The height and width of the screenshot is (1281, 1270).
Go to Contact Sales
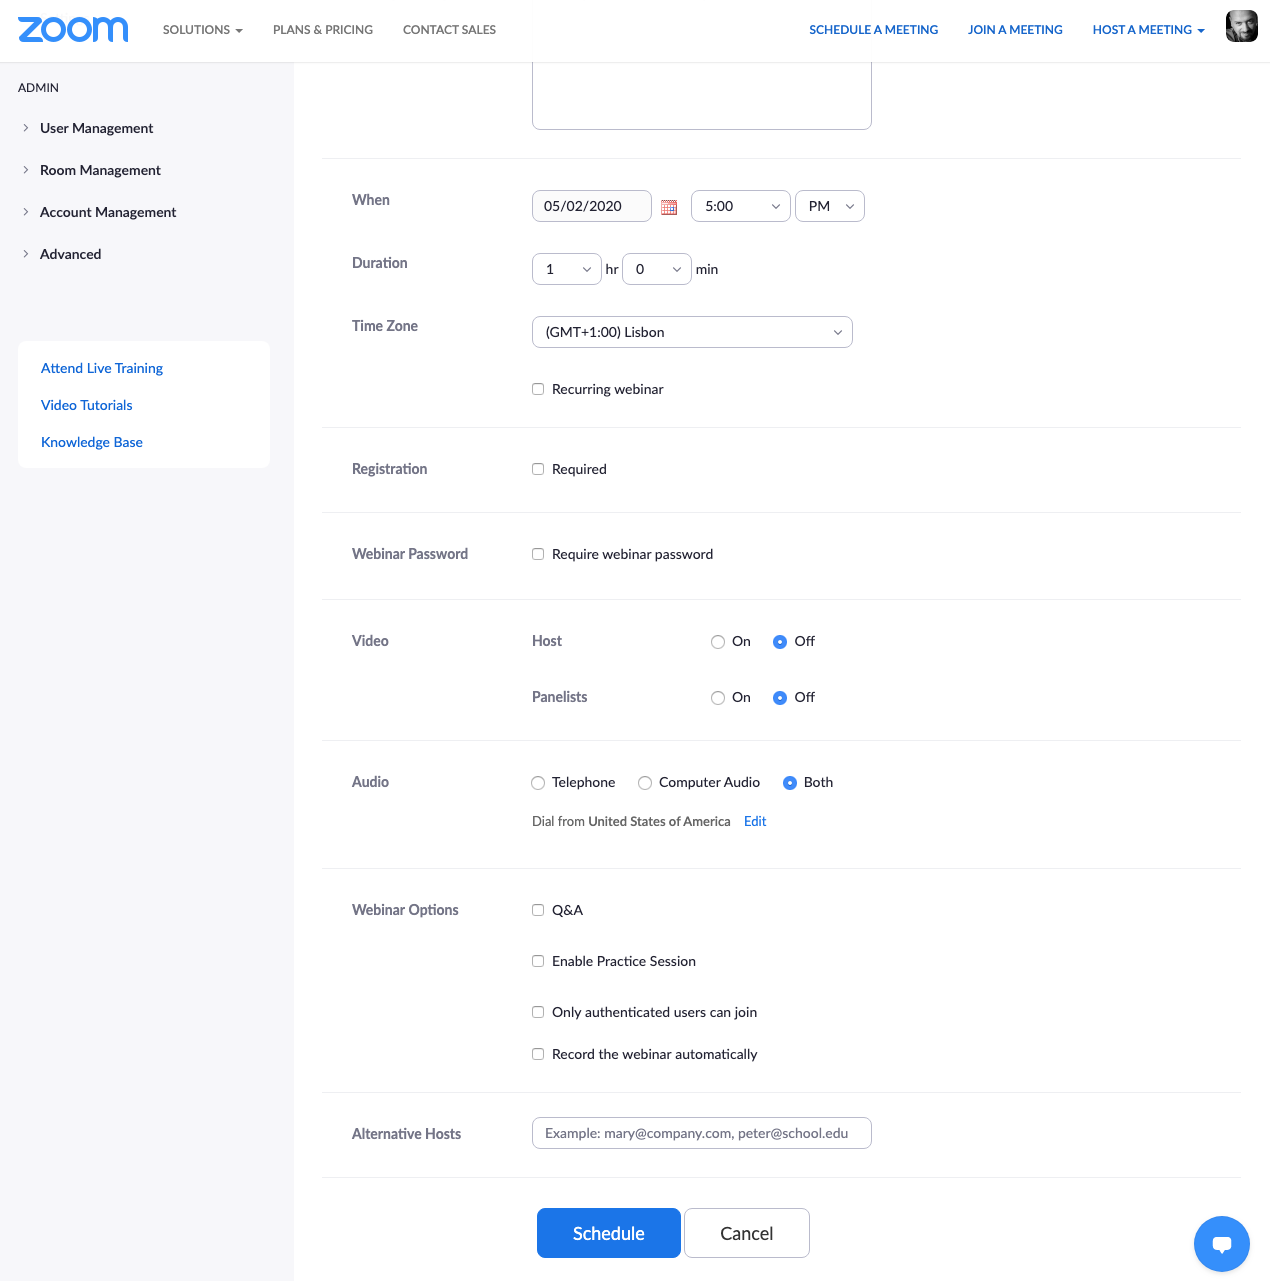pyautogui.click(x=449, y=30)
